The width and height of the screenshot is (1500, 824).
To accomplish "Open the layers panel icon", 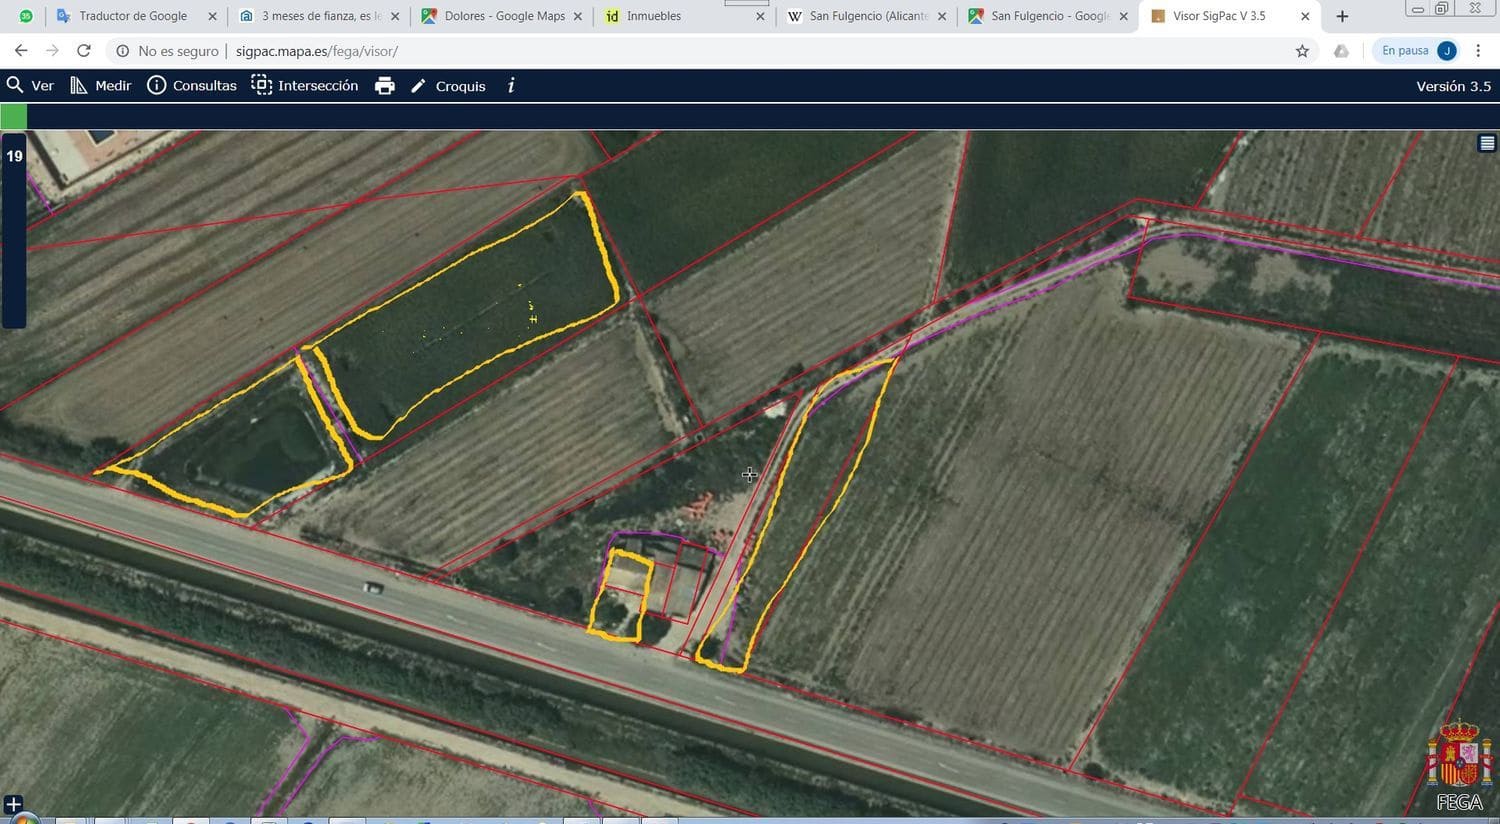I will click(1487, 143).
